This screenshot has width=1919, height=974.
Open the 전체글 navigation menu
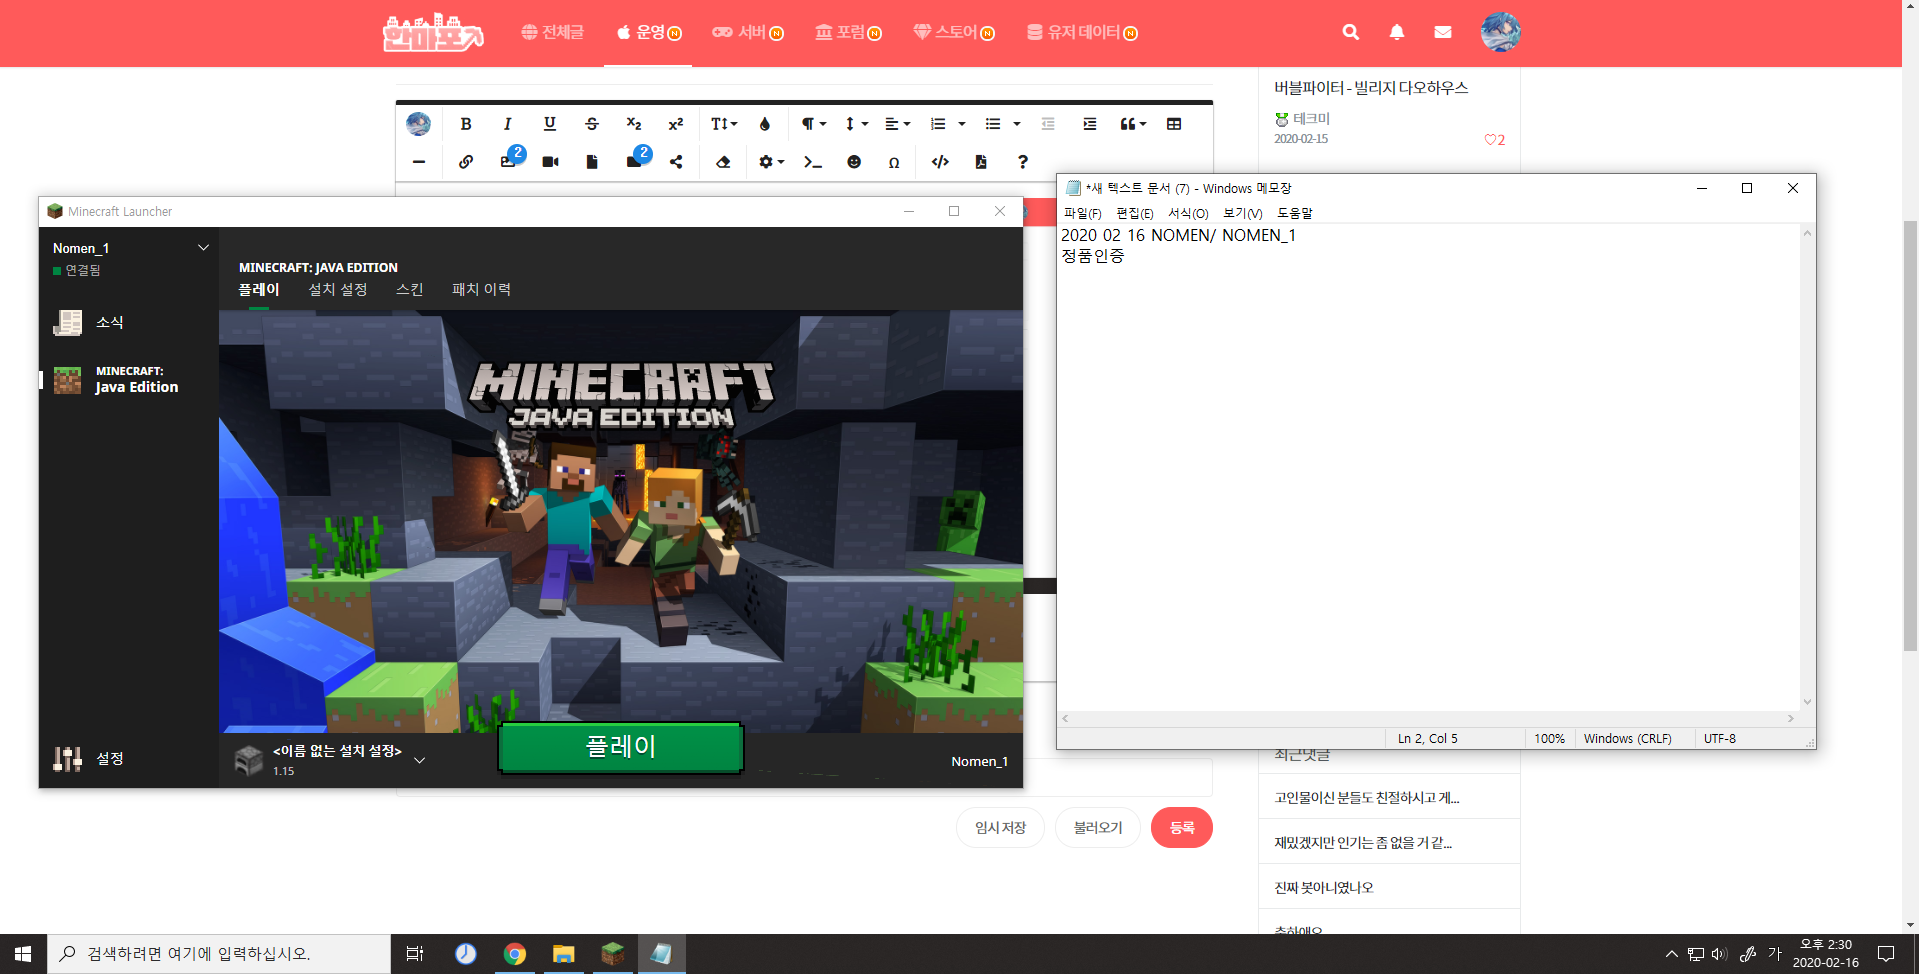[x=553, y=32]
